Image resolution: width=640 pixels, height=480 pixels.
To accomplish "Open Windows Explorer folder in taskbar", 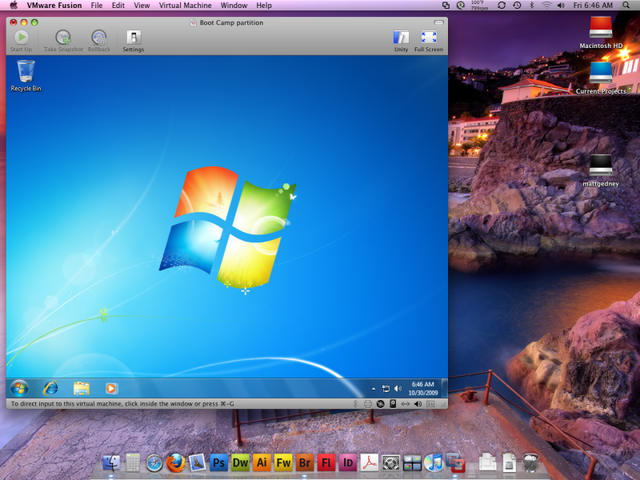I will coord(81,388).
